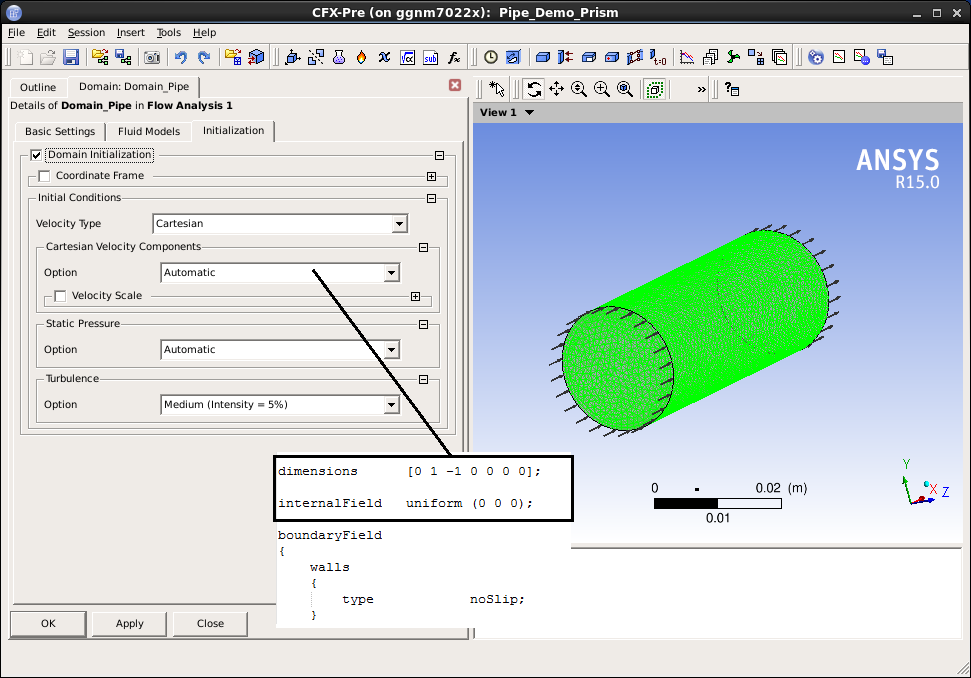Image resolution: width=971 pixels, height=678 pixels.
Task: Click the User Function fx icon
Action: [x=454, y=58]
